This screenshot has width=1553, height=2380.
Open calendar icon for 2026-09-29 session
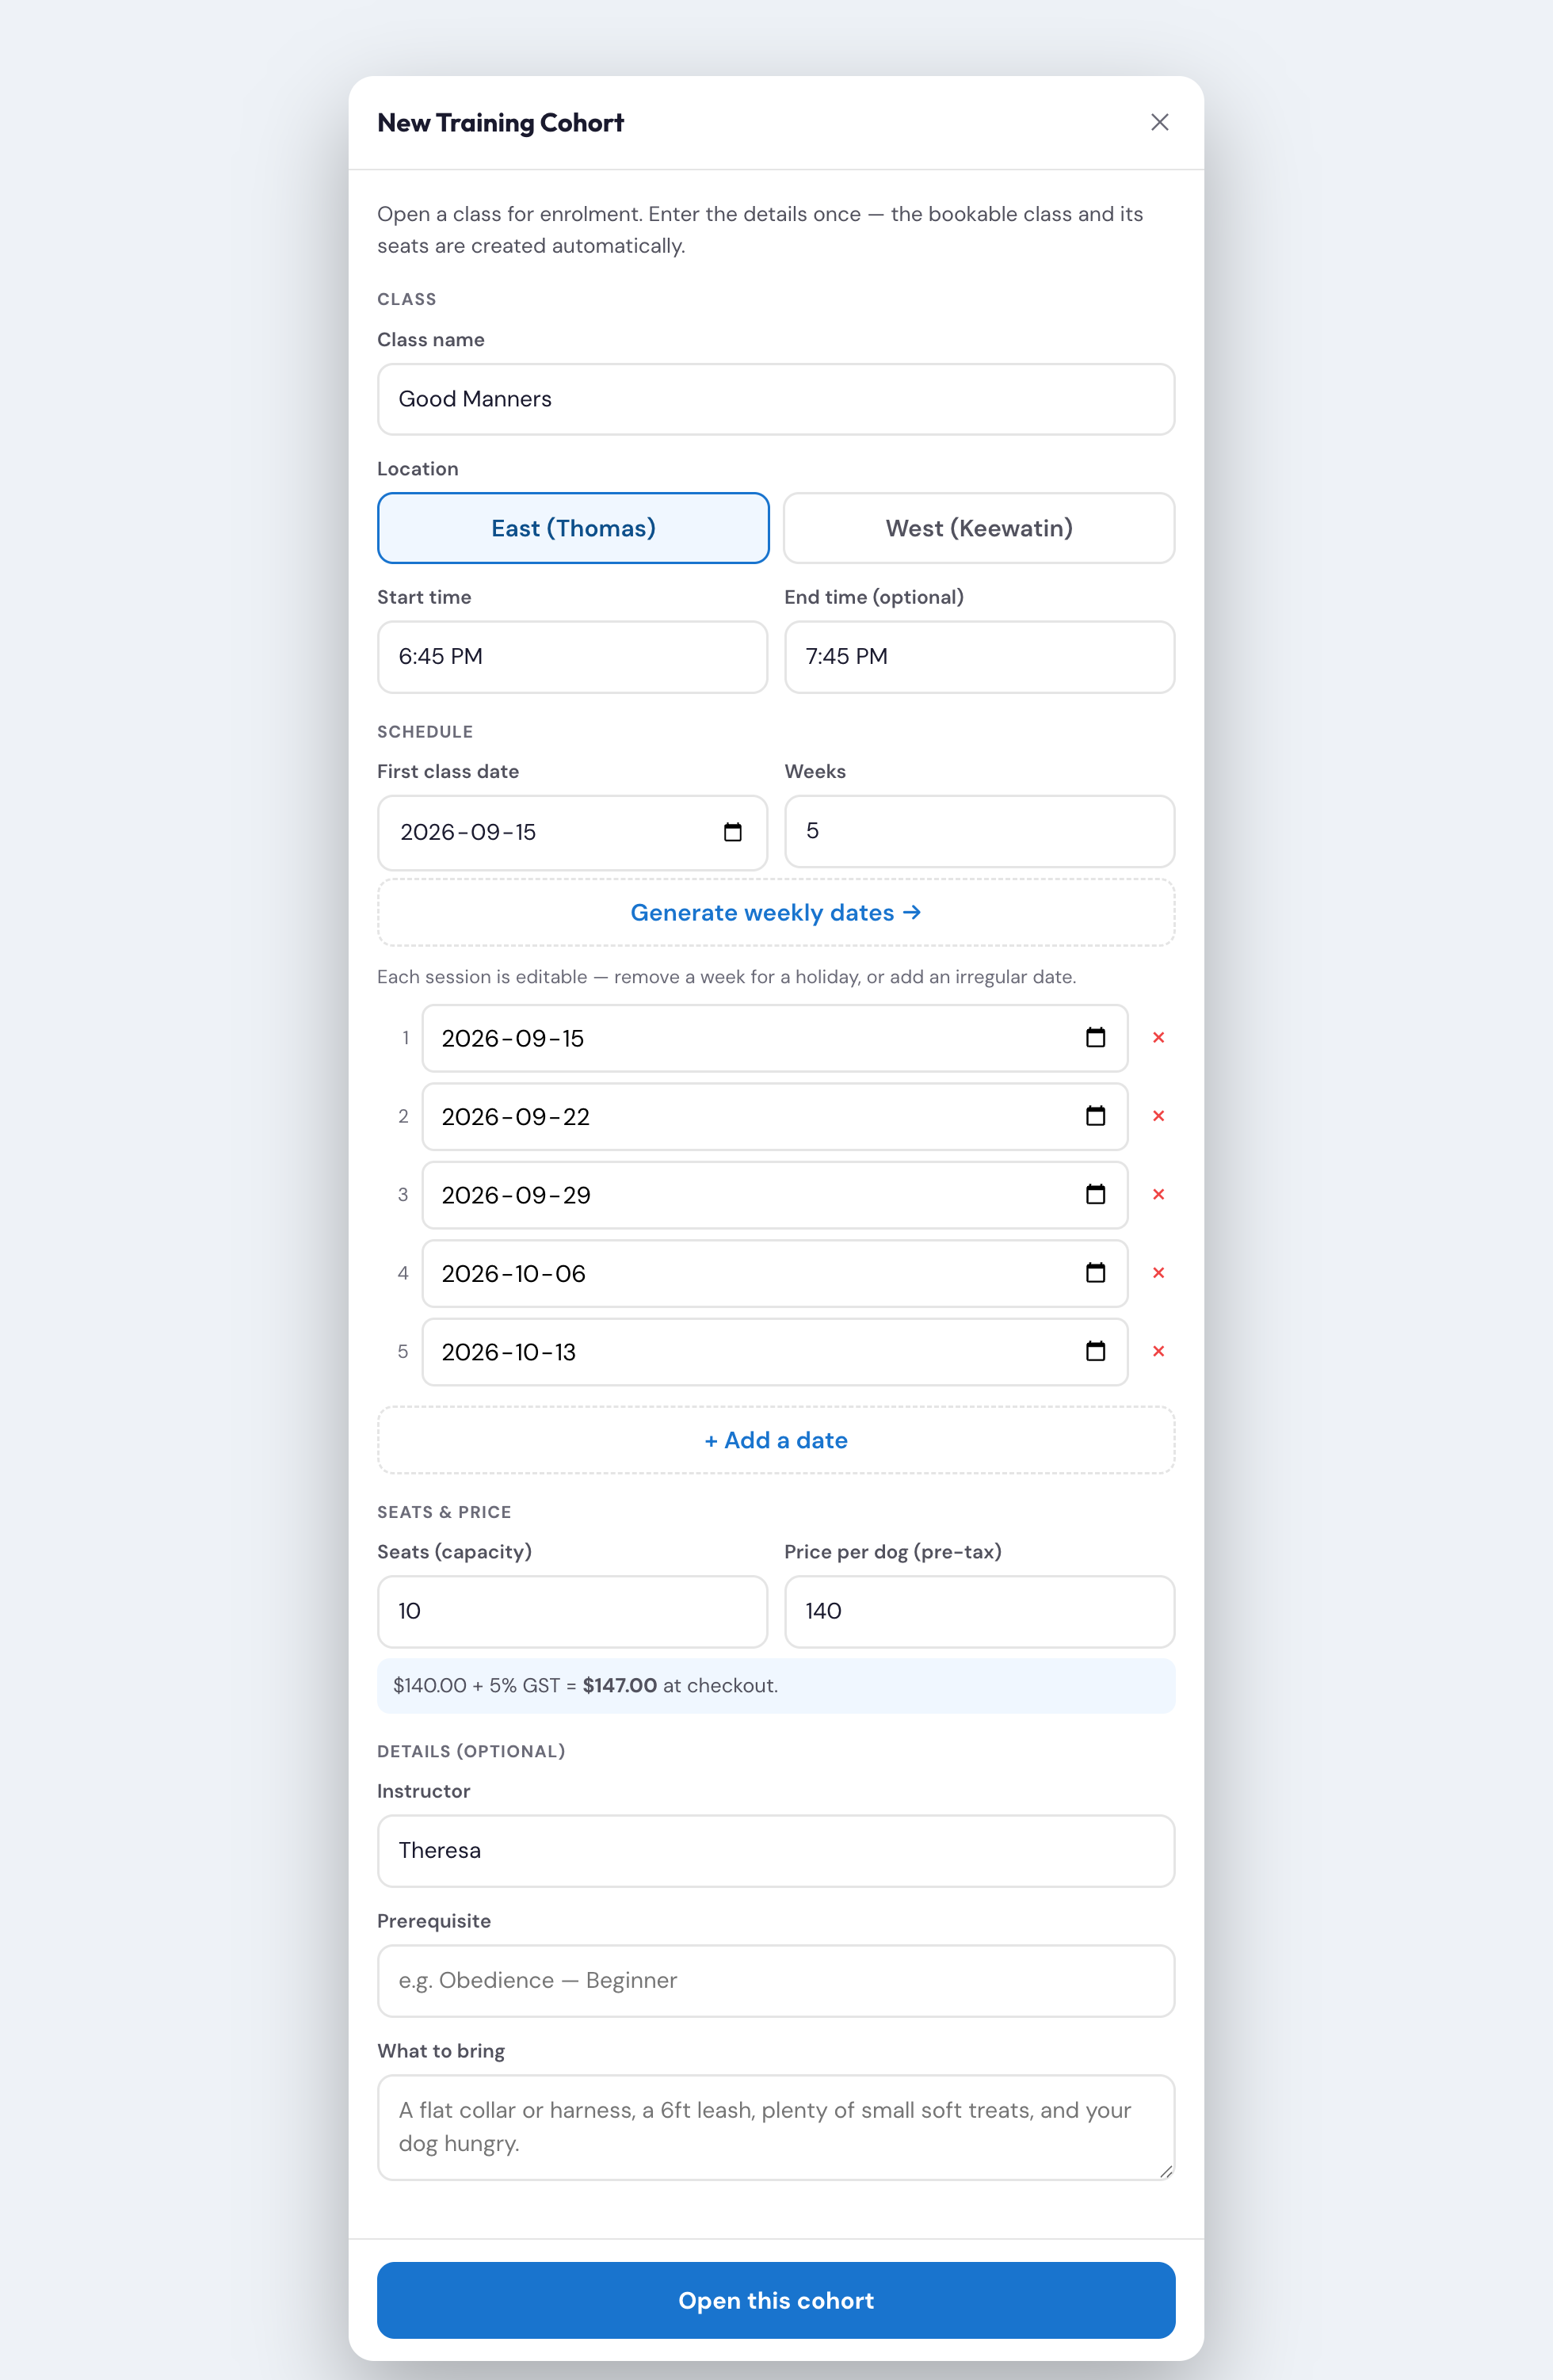point(1095,1194)
